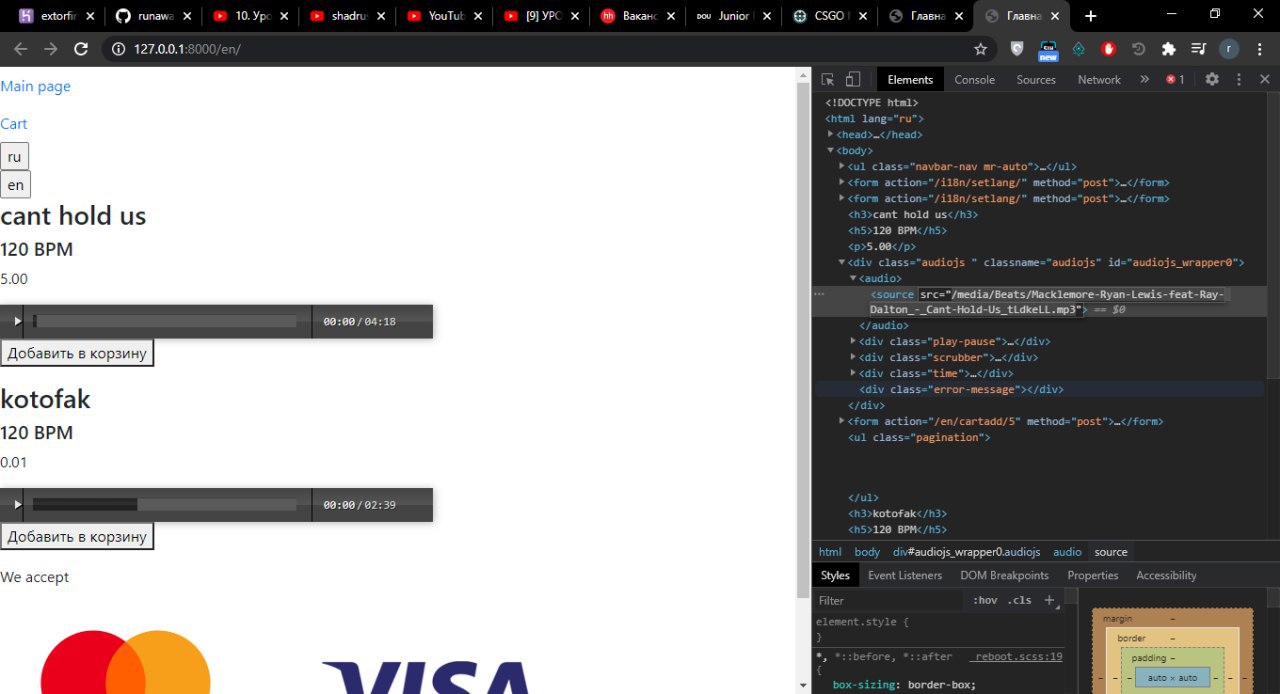Expand the div scrubber node
The height and width of the screenshot is (694, 1280).
pos(853,357)
